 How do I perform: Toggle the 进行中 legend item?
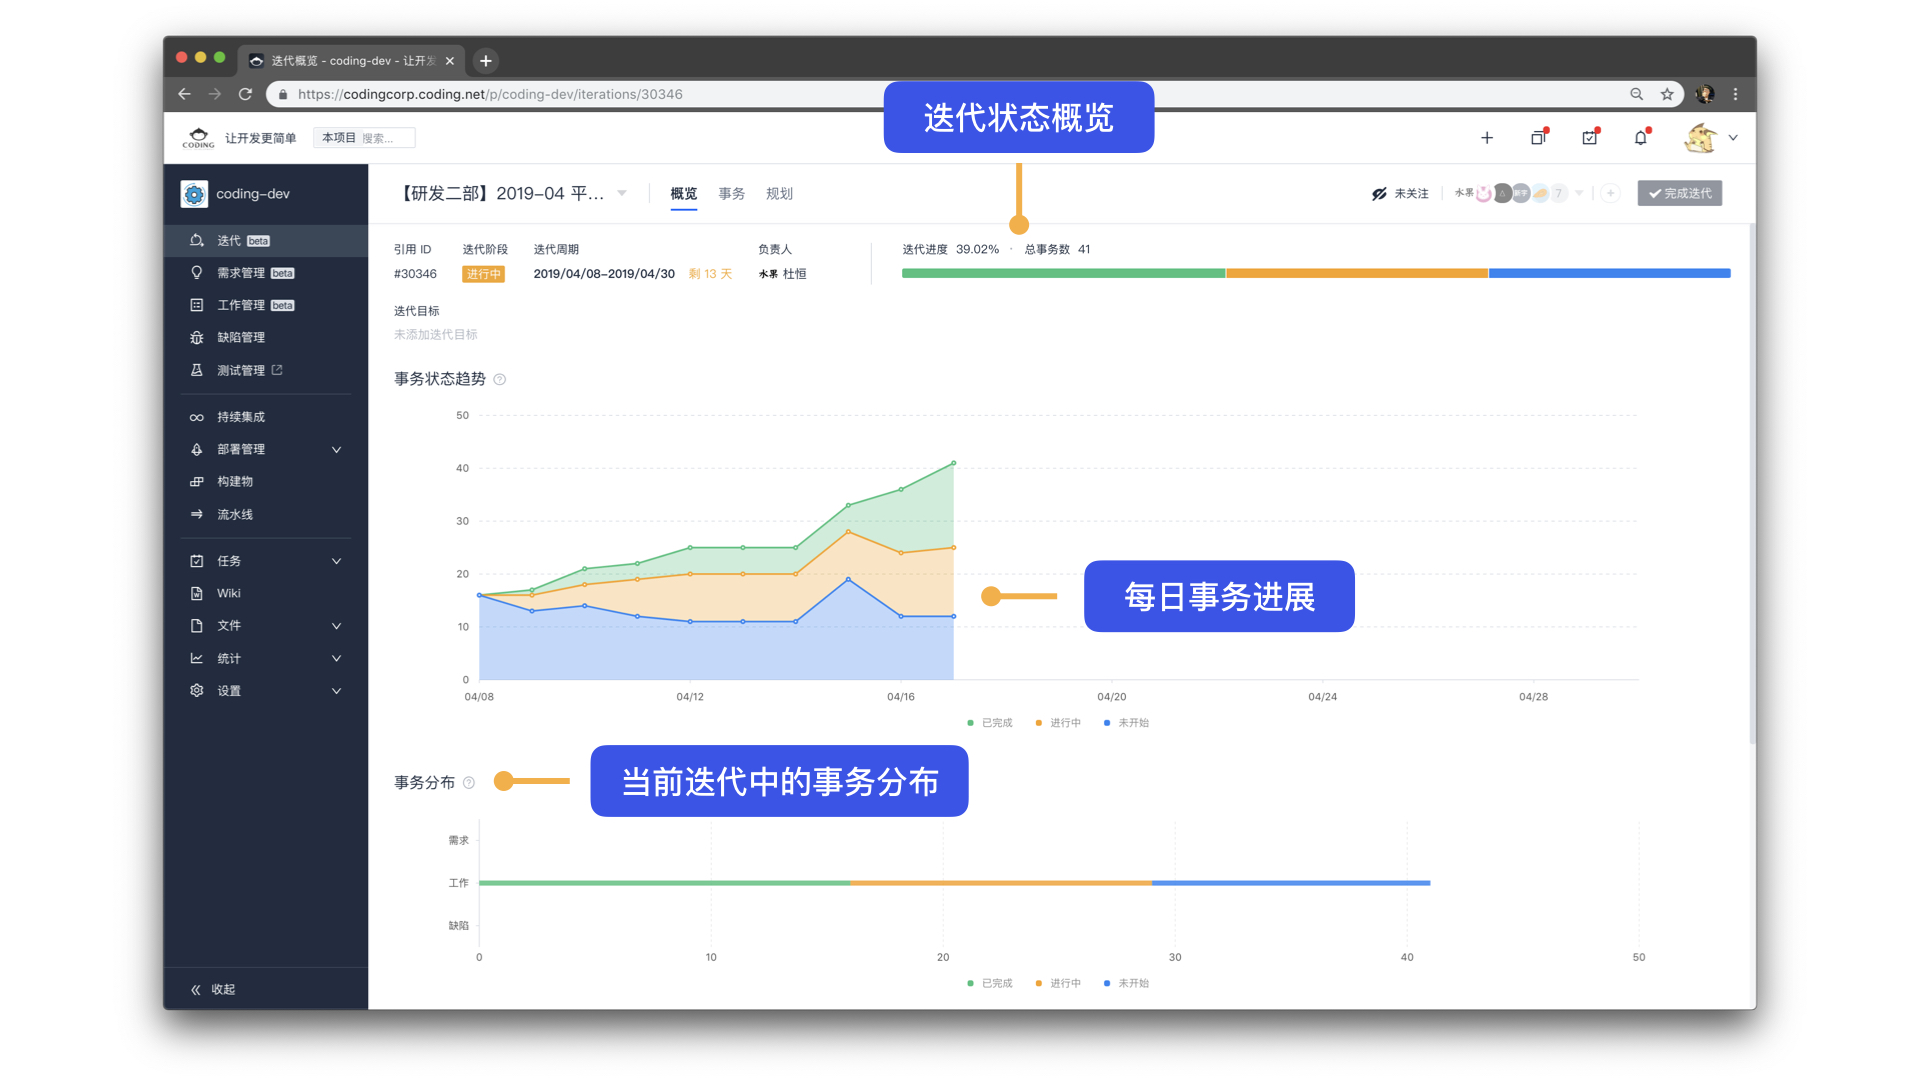(x=1060, y=722)
